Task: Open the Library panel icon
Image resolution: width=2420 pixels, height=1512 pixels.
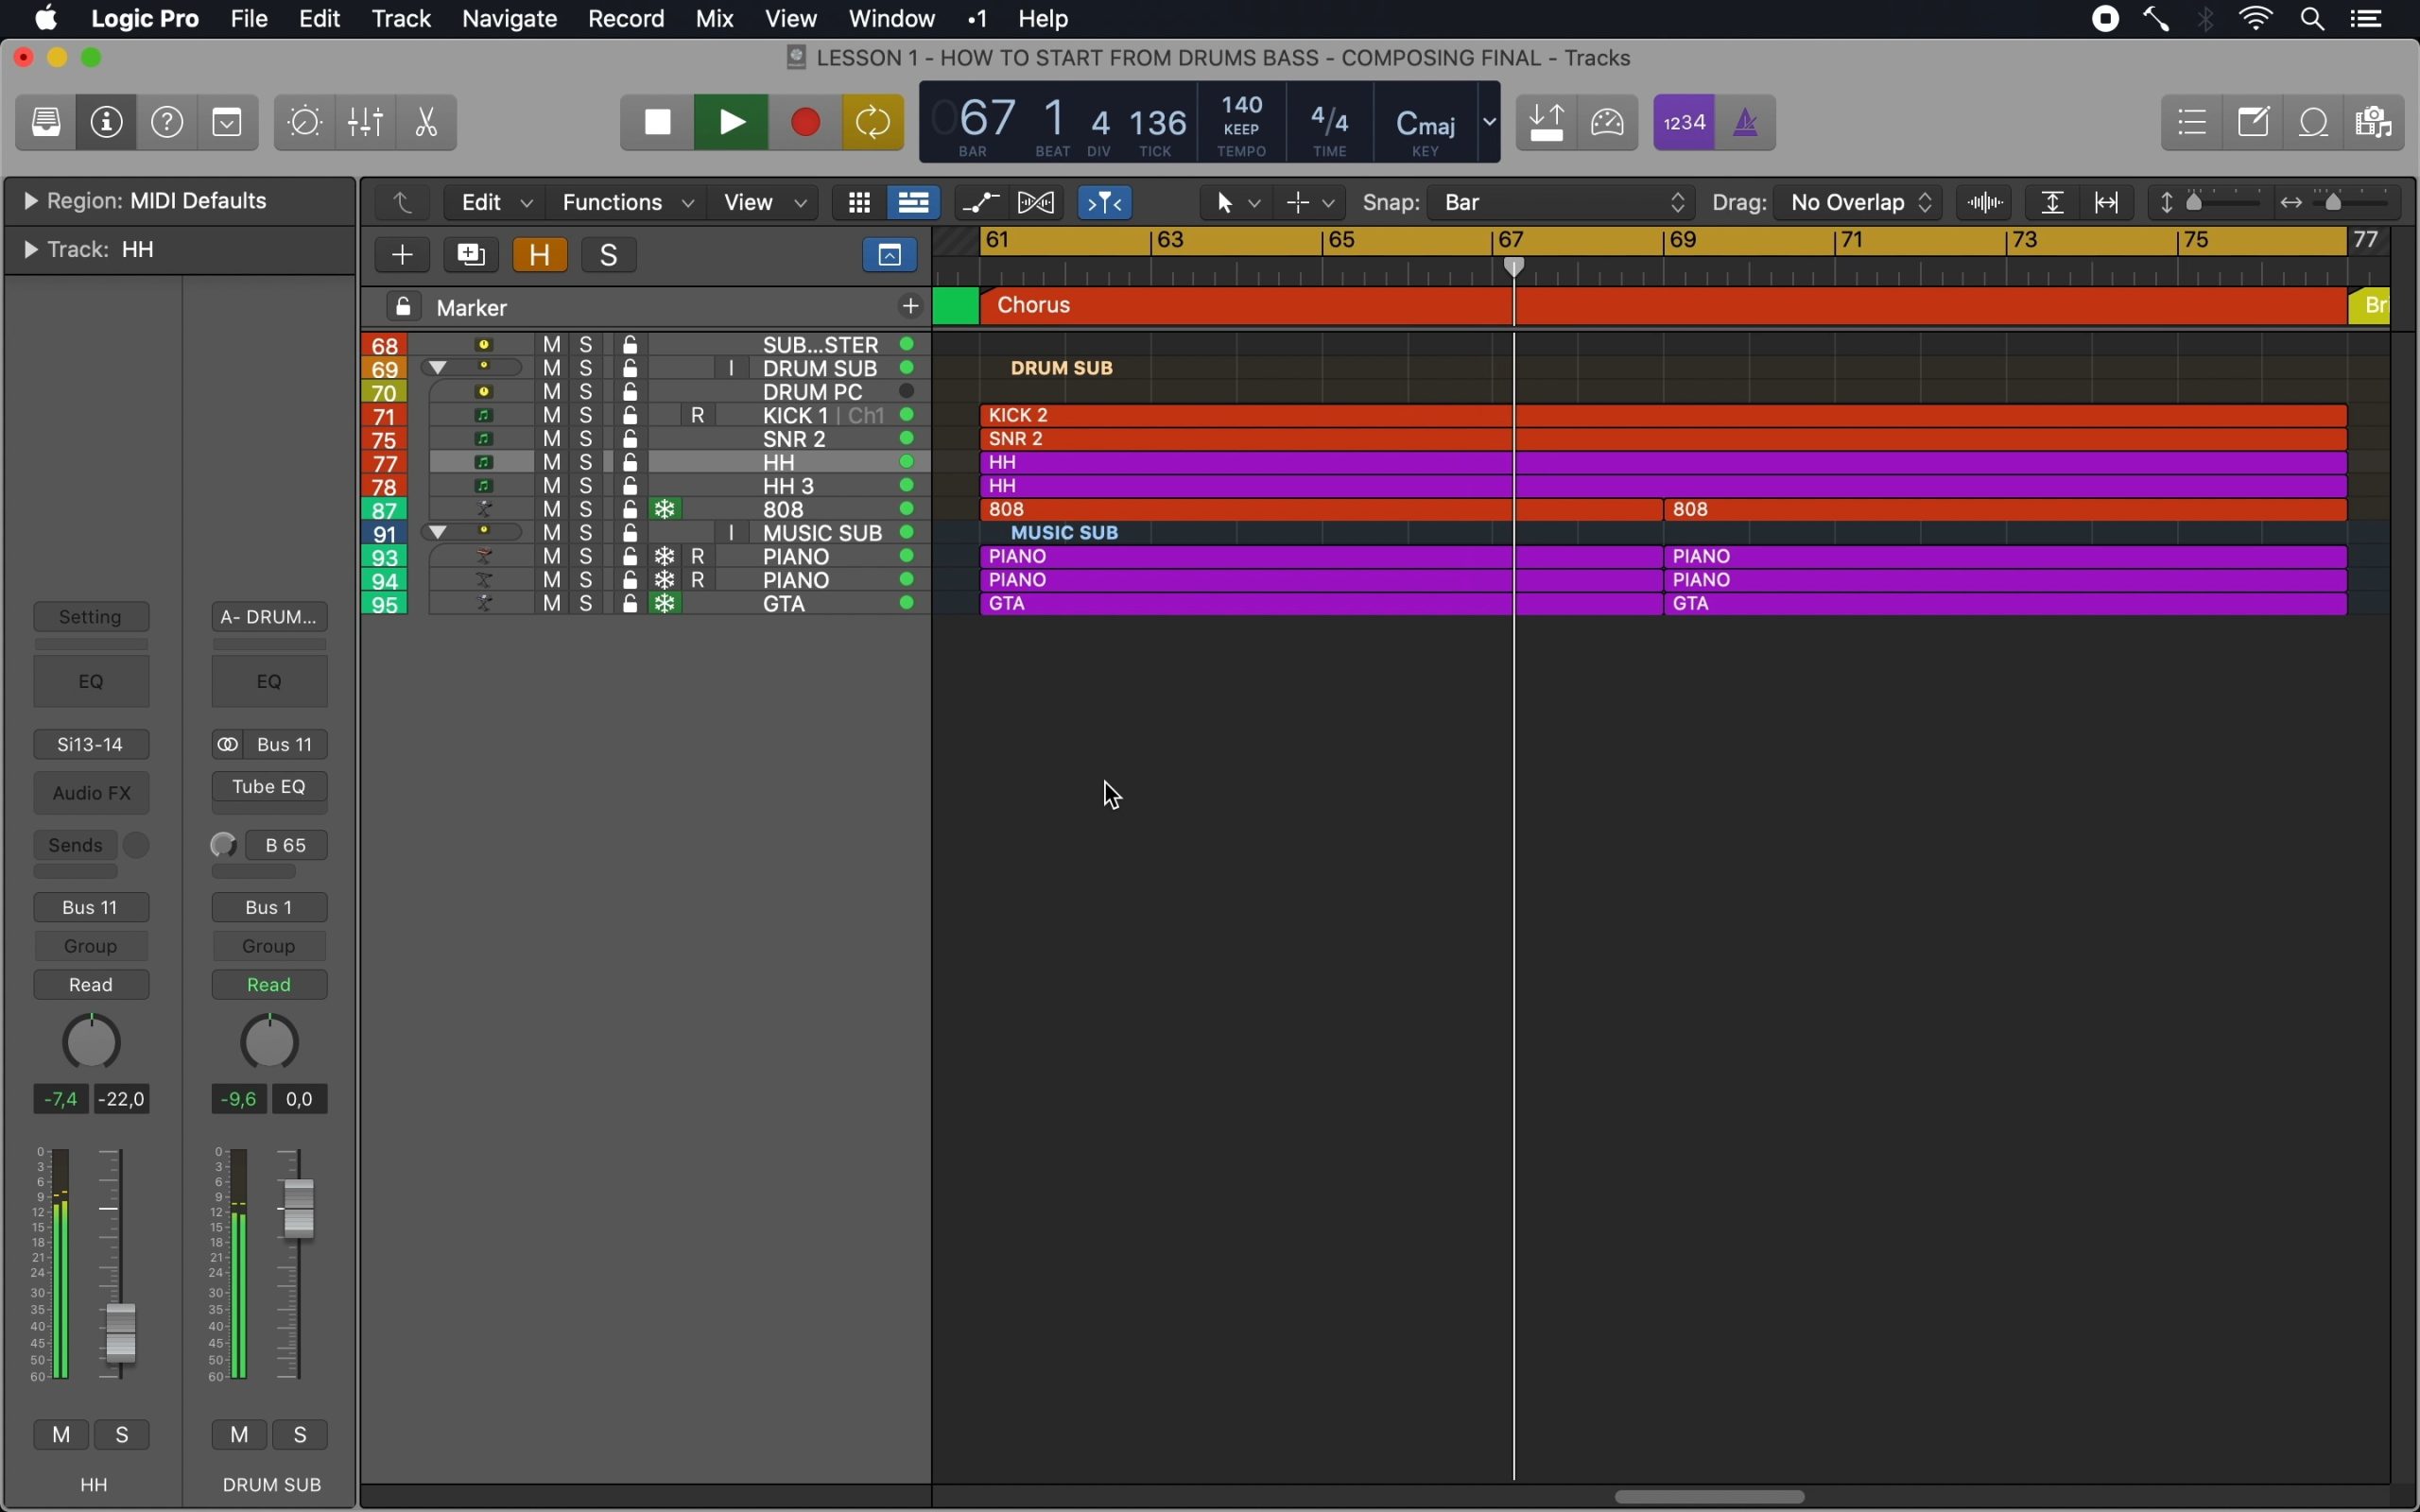Action: click(x=46, y=122)
